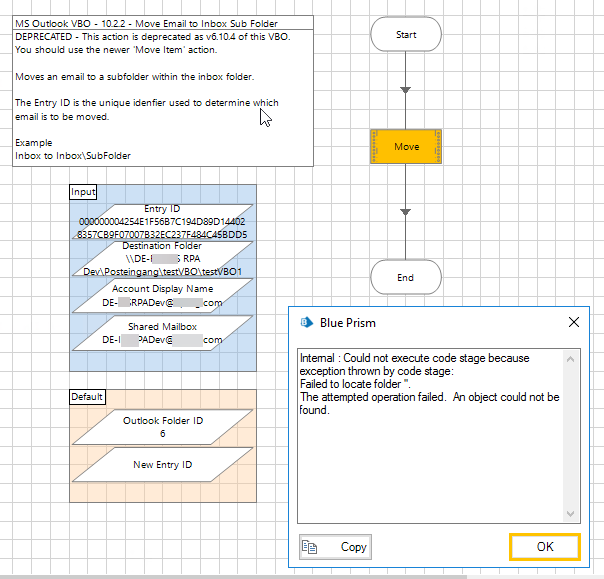Click the arrow between Move and End
This screenshot has width=604, height=579.
point(405,212)
